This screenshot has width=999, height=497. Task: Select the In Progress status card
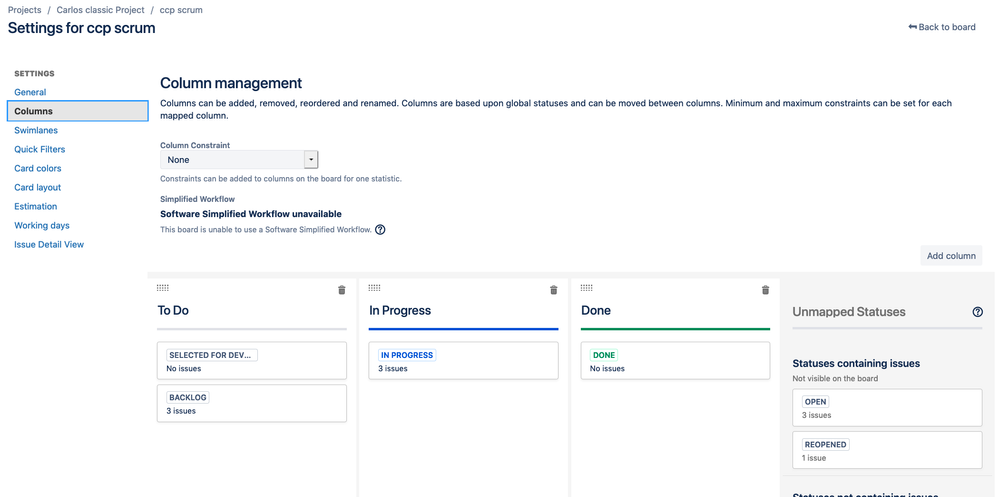click(x=464, y=361)
